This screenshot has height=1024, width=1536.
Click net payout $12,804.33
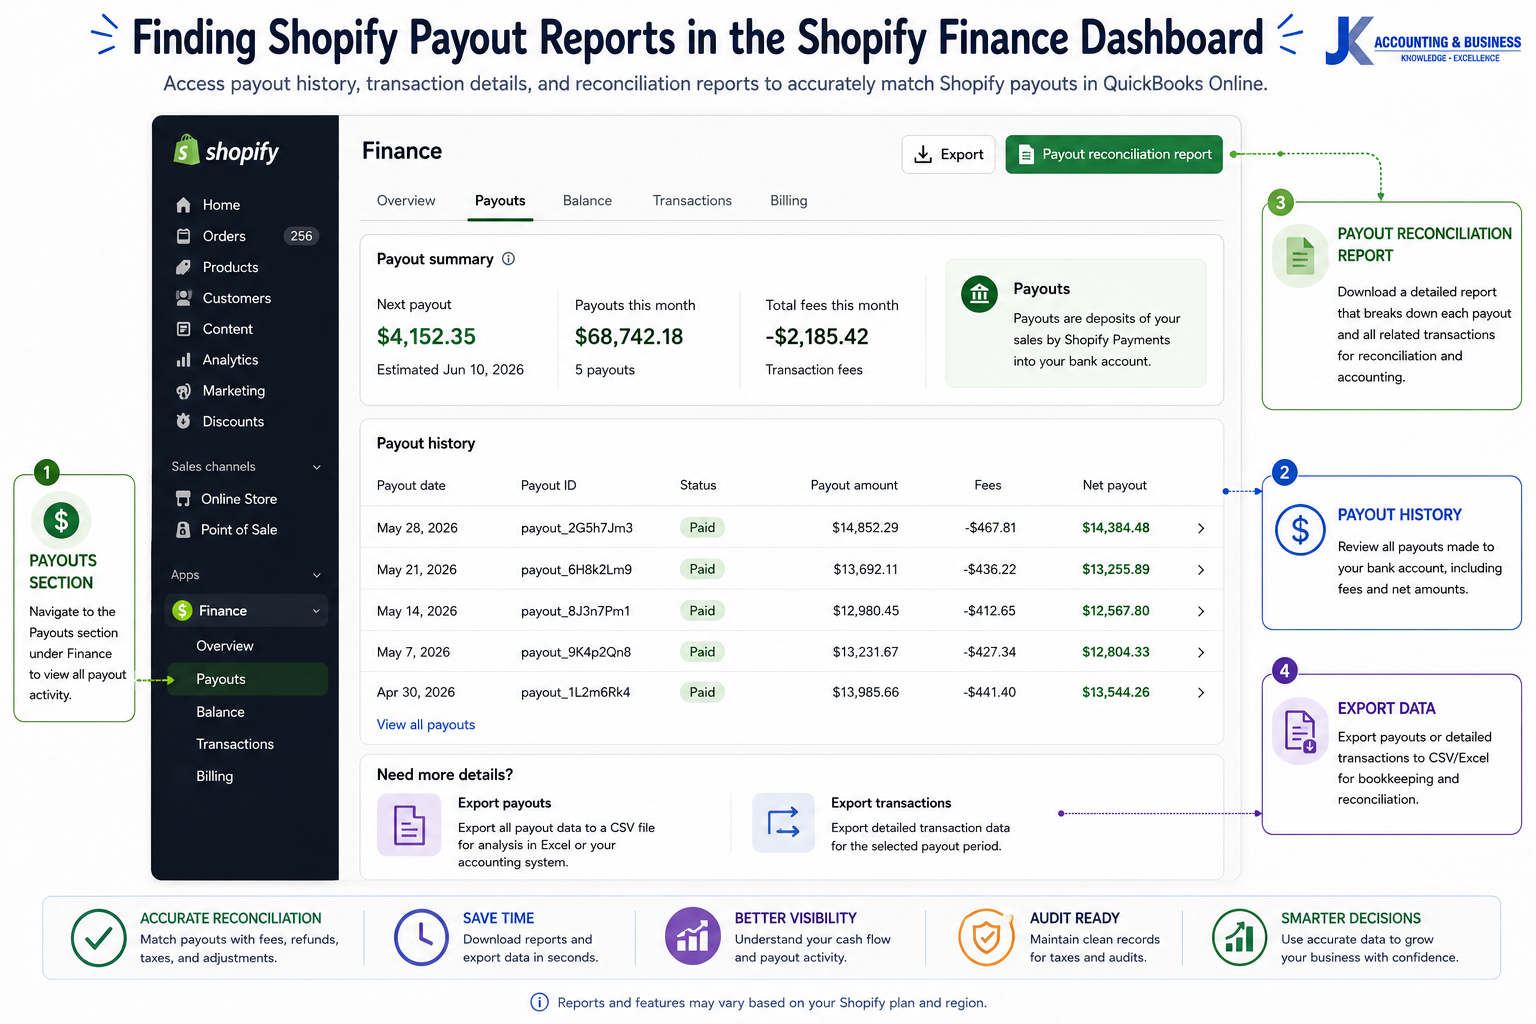(1116, 652)
